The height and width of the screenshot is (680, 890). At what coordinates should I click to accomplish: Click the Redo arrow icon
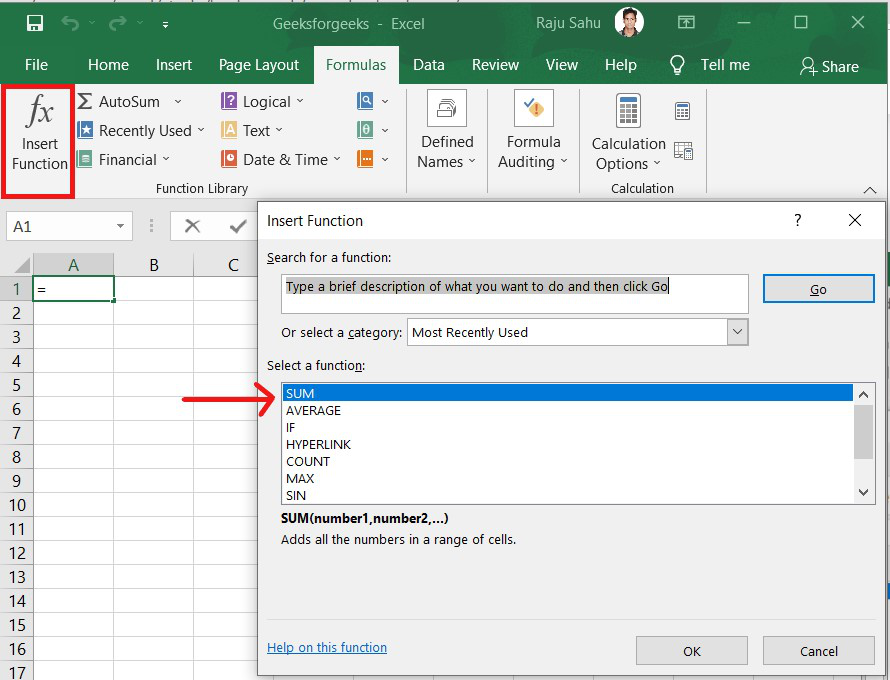point(117,23)
